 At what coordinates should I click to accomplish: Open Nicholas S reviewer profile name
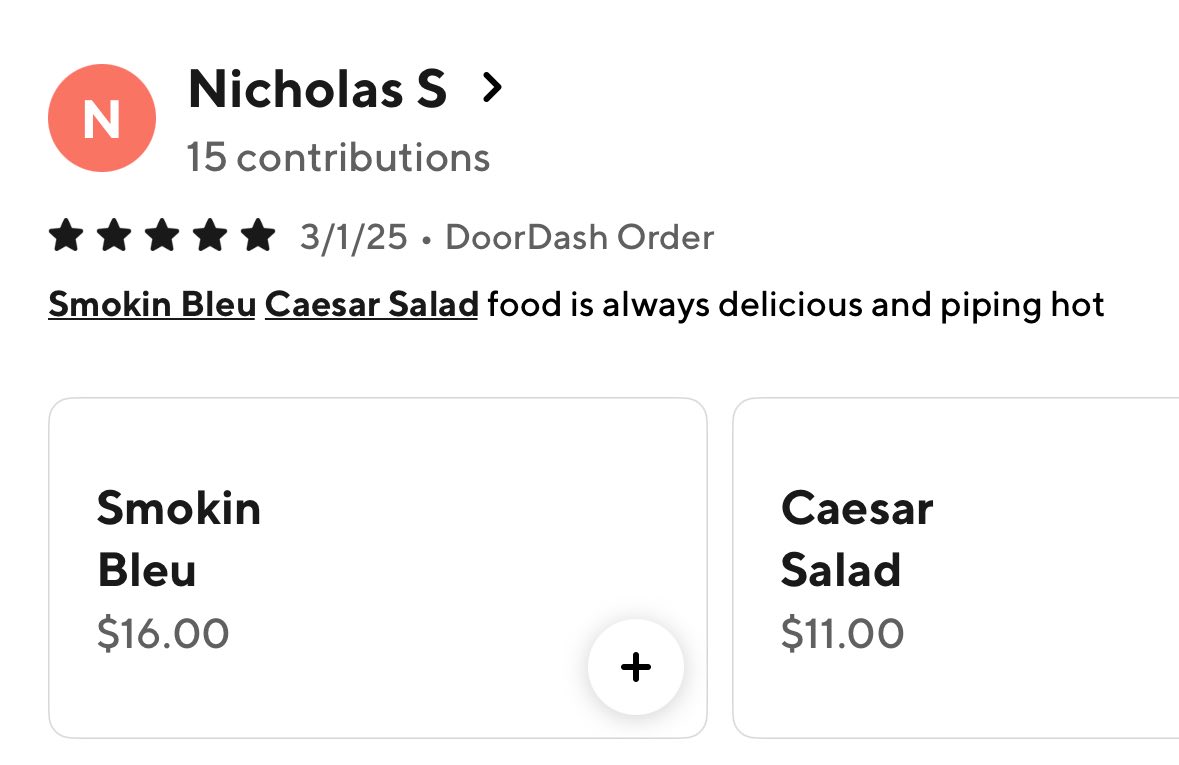tap(317, 90)
